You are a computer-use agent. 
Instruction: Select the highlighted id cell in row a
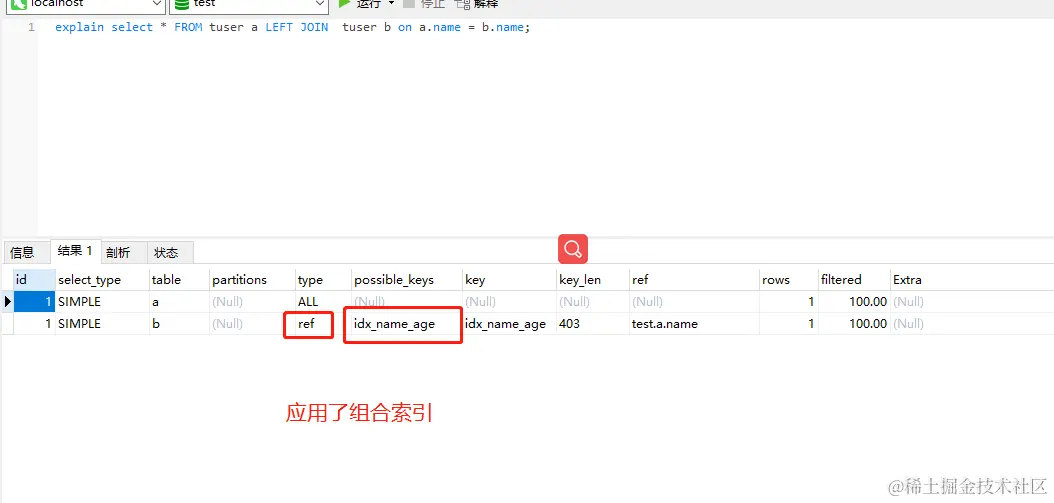(34, 302)
